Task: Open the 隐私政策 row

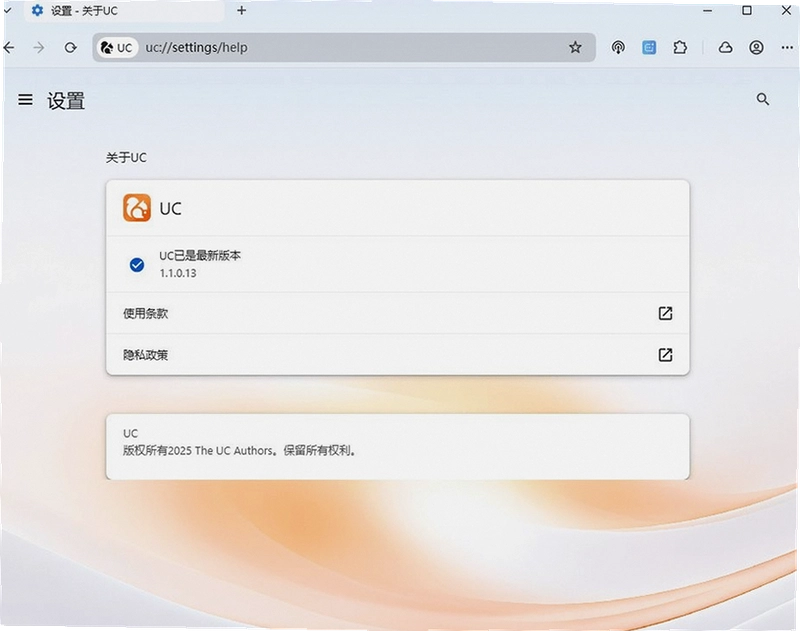Action: tap(397, 355)
